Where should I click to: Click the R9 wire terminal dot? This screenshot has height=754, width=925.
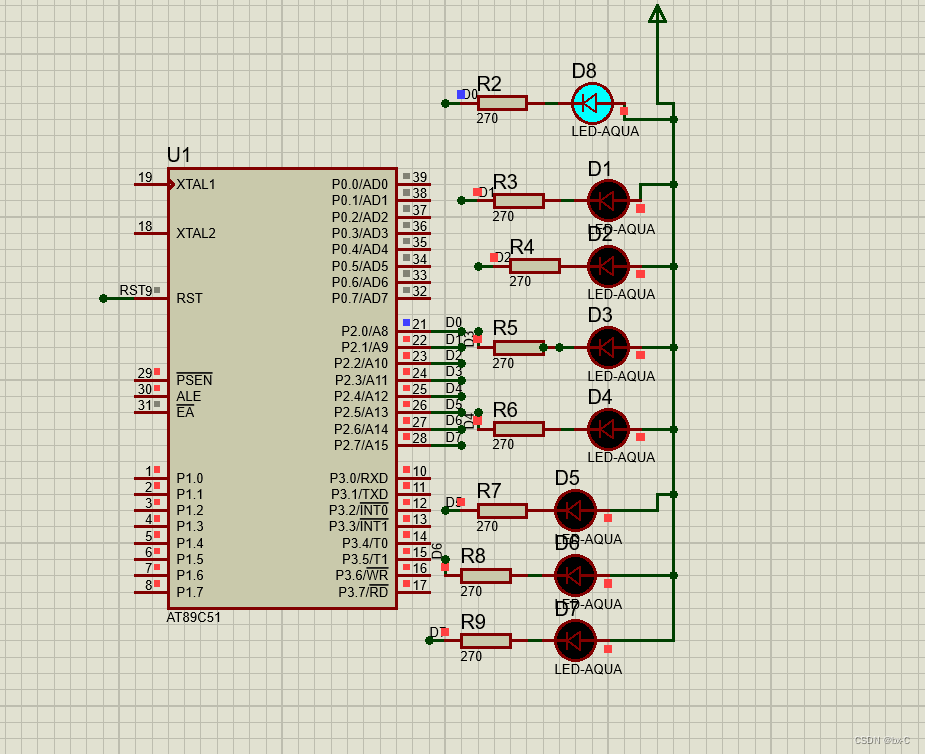click(429, 640)
